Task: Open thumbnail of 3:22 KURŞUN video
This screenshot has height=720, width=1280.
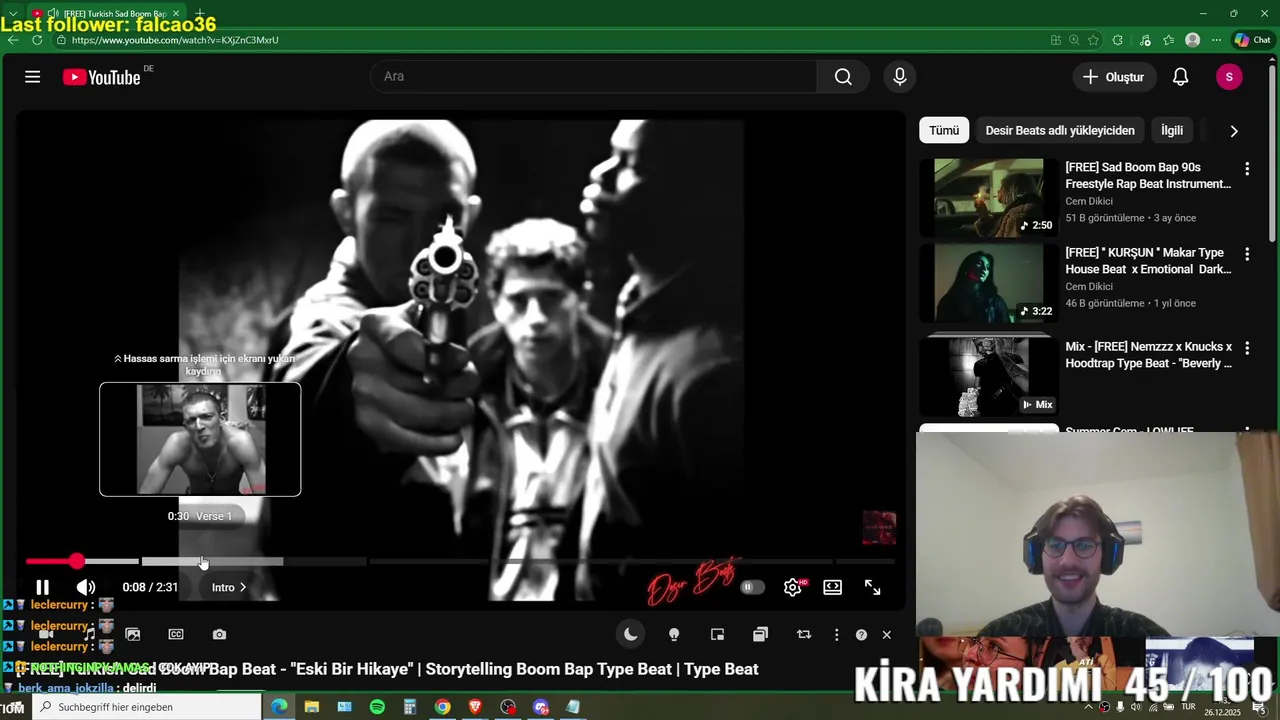Action: [989, 283]
